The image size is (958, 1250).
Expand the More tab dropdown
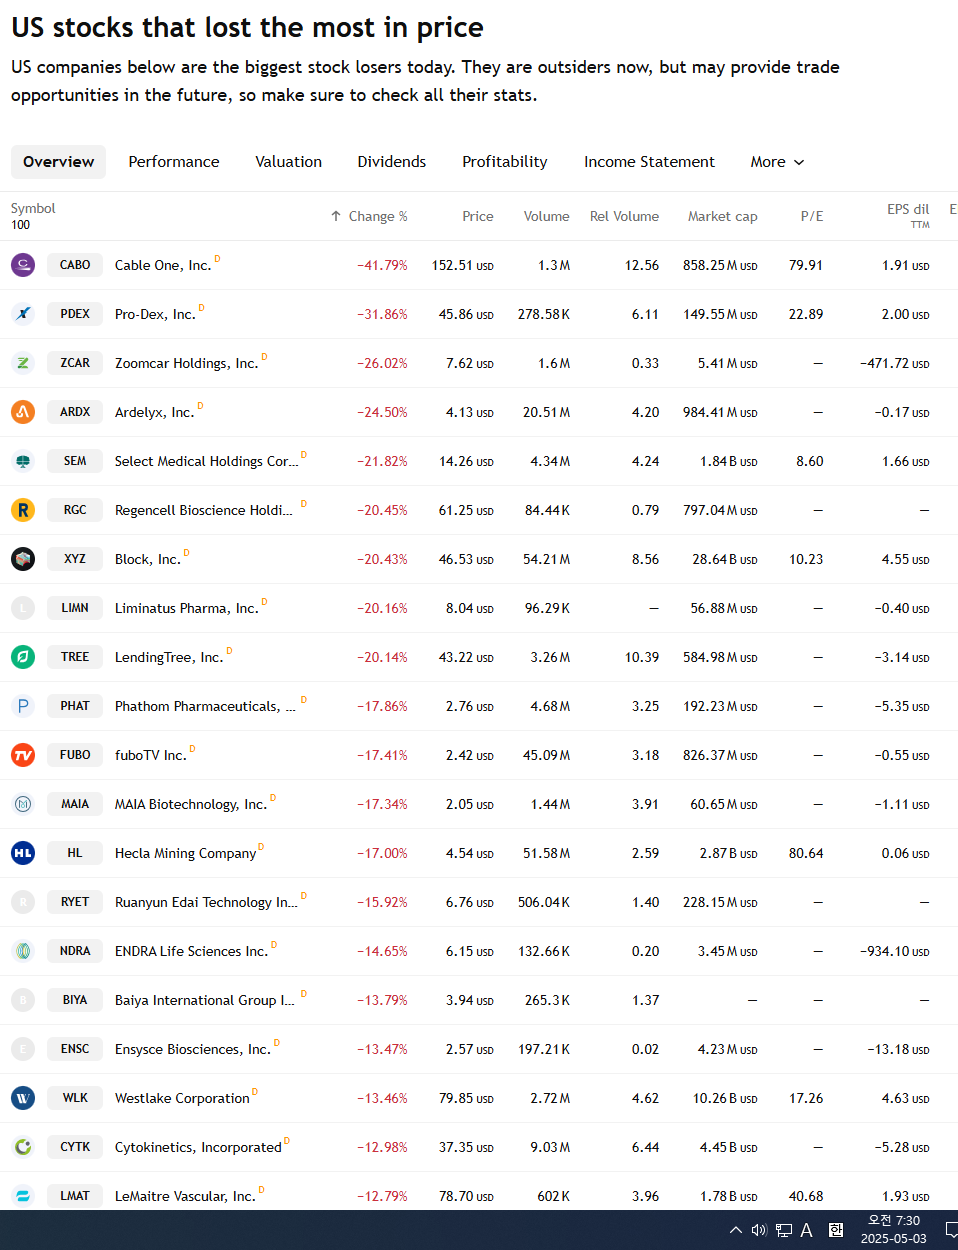tap(777, 162)
